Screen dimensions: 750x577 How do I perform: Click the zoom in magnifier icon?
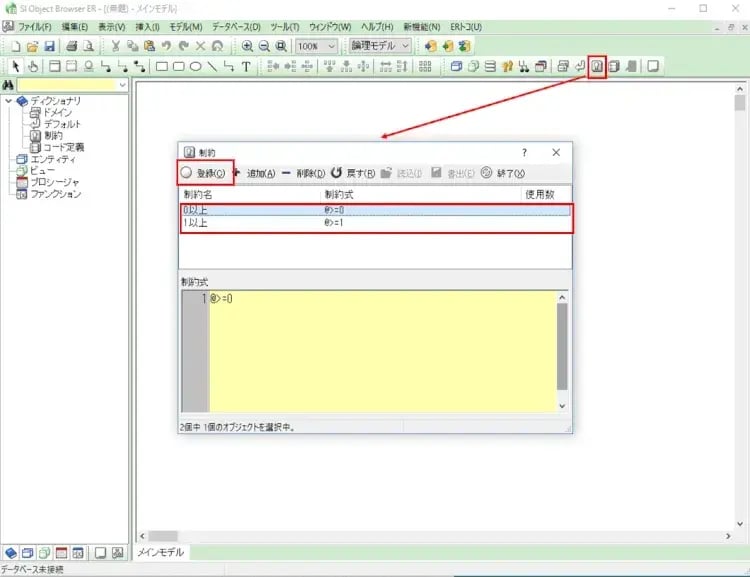[x=247, y=46]
